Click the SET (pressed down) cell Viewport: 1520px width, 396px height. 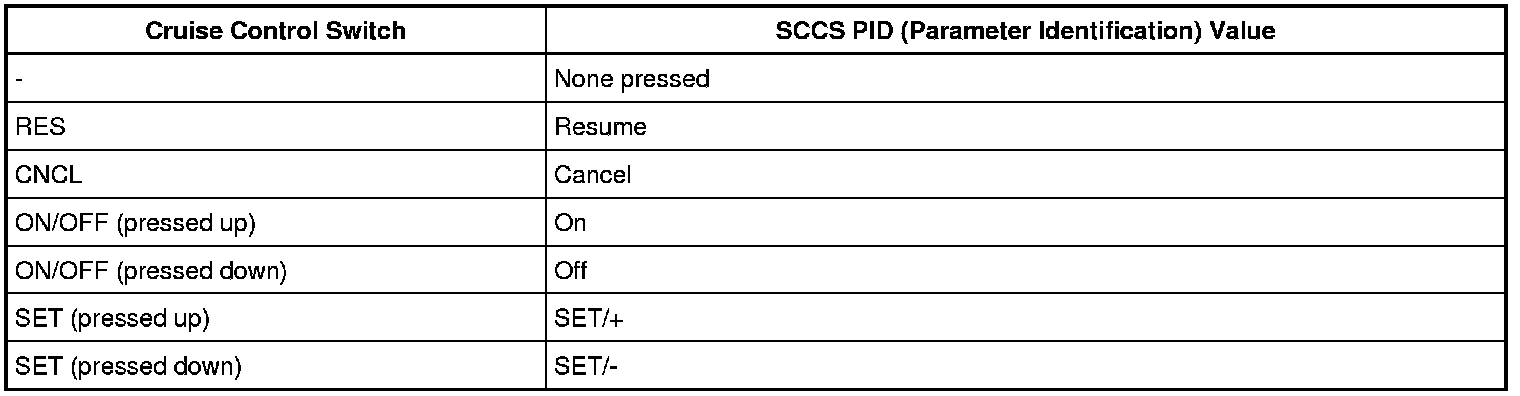click(x=276, y=367)
